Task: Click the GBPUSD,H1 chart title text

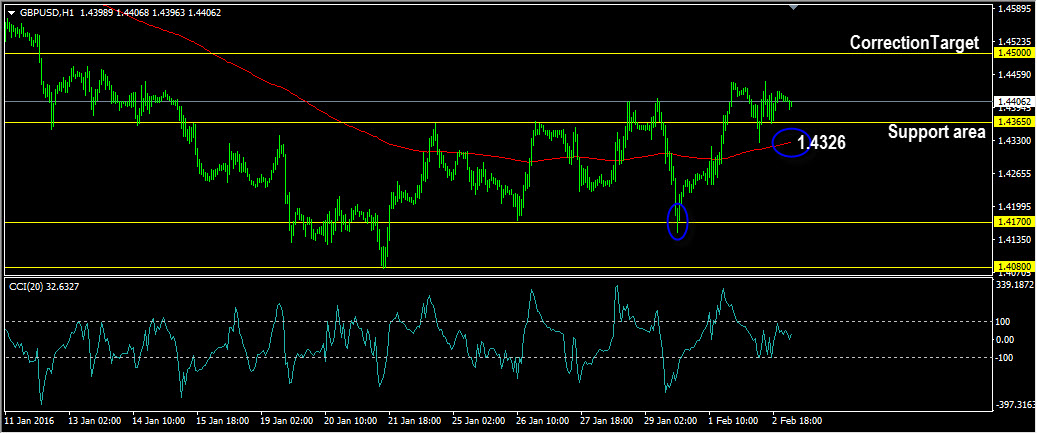Action: 46,12
